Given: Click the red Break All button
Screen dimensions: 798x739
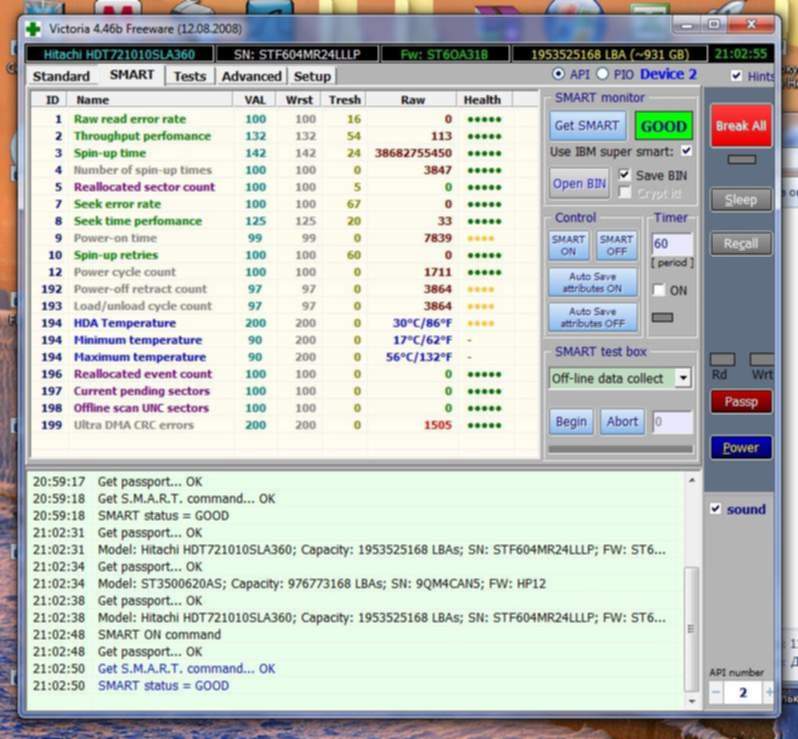Looking at the screenshot, I should tap(741, 126).
